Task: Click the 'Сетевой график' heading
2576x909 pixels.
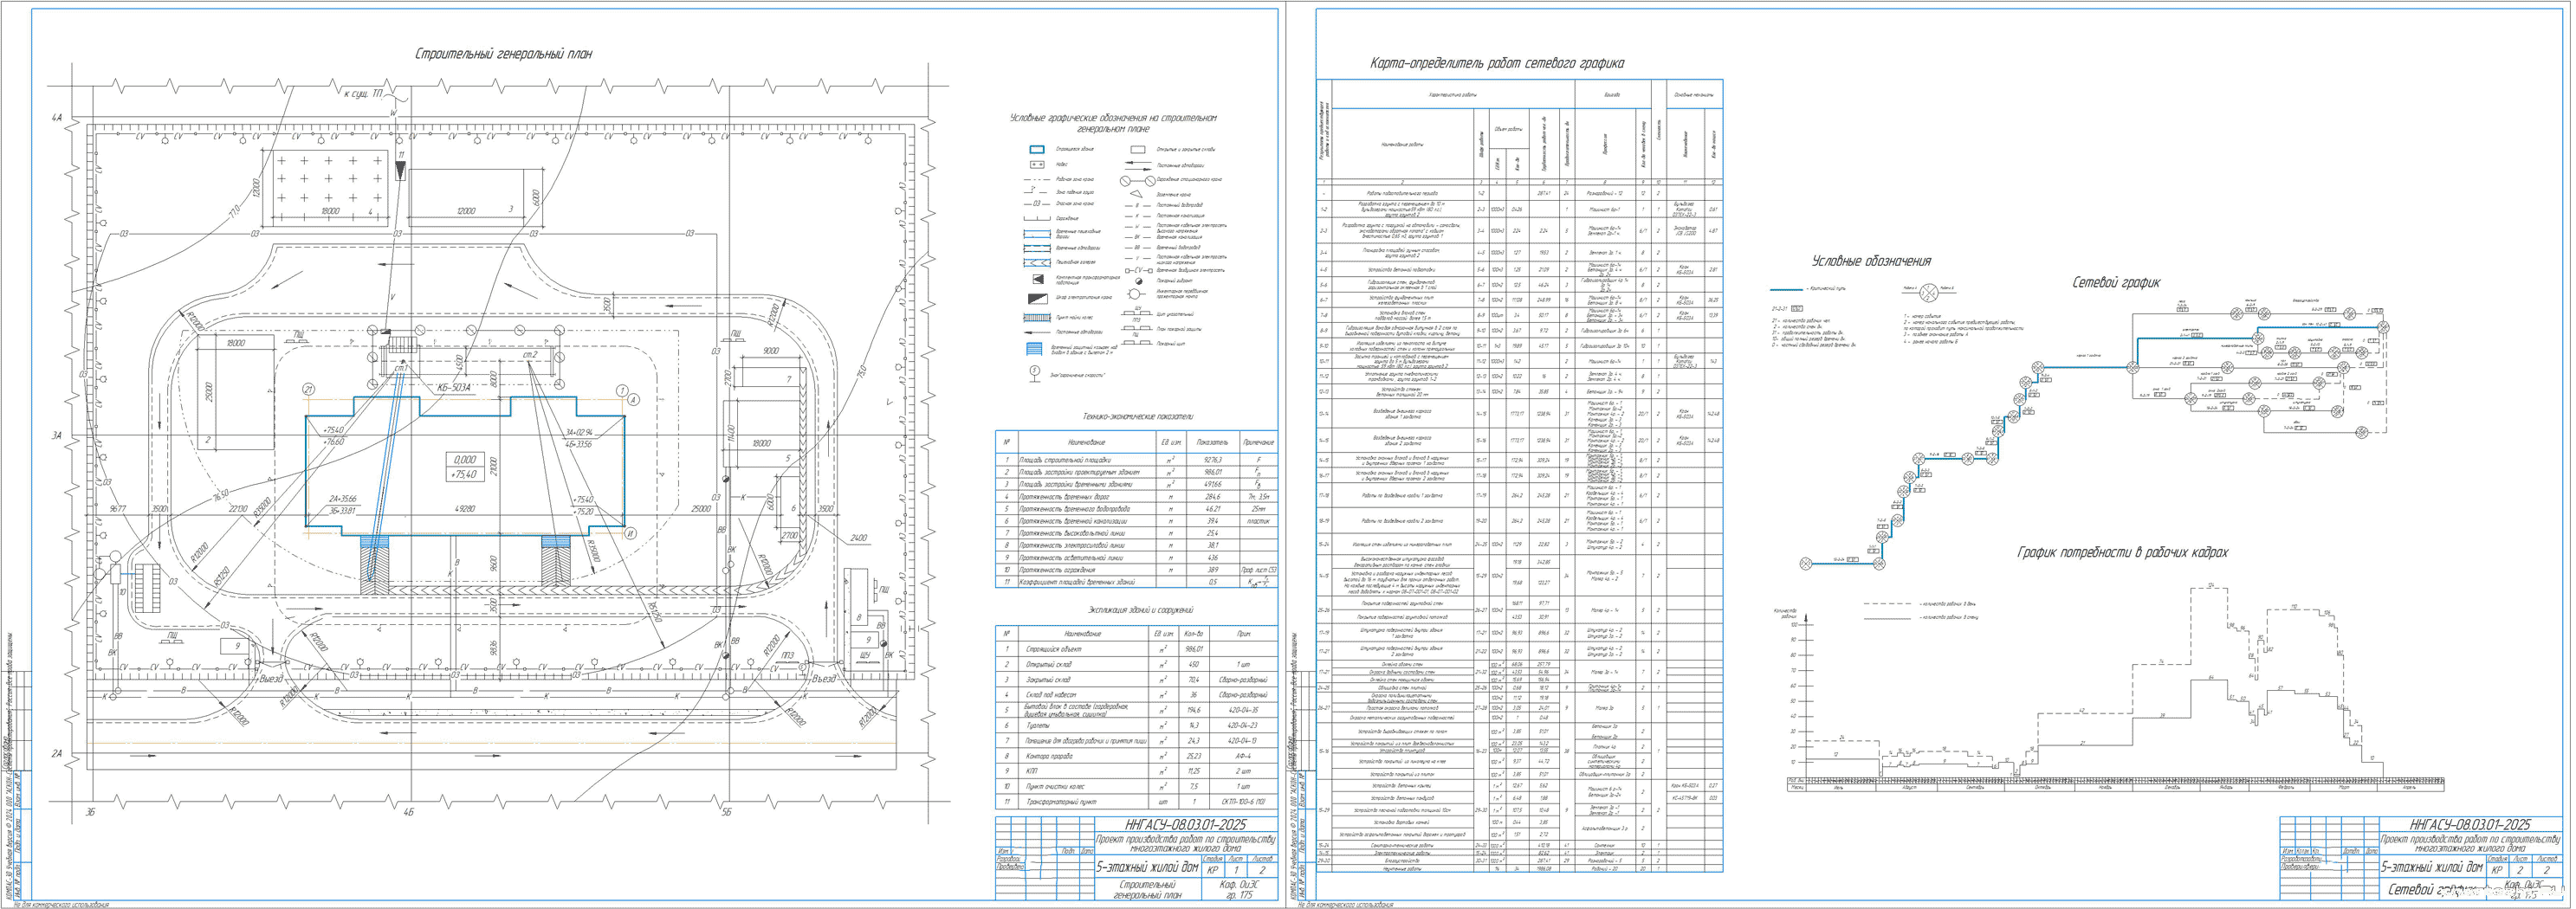Action: [2116, 283]
